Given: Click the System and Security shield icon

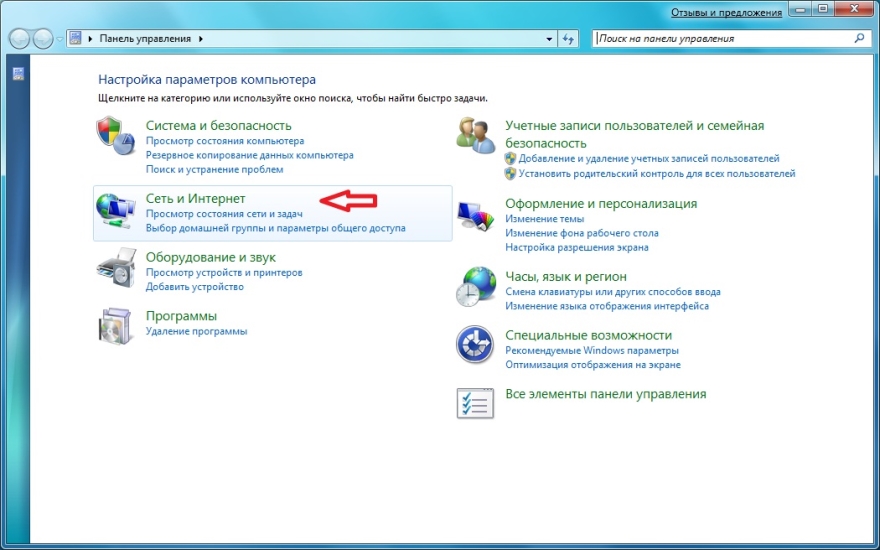Looking at the screenshot, I should (114, 136).
